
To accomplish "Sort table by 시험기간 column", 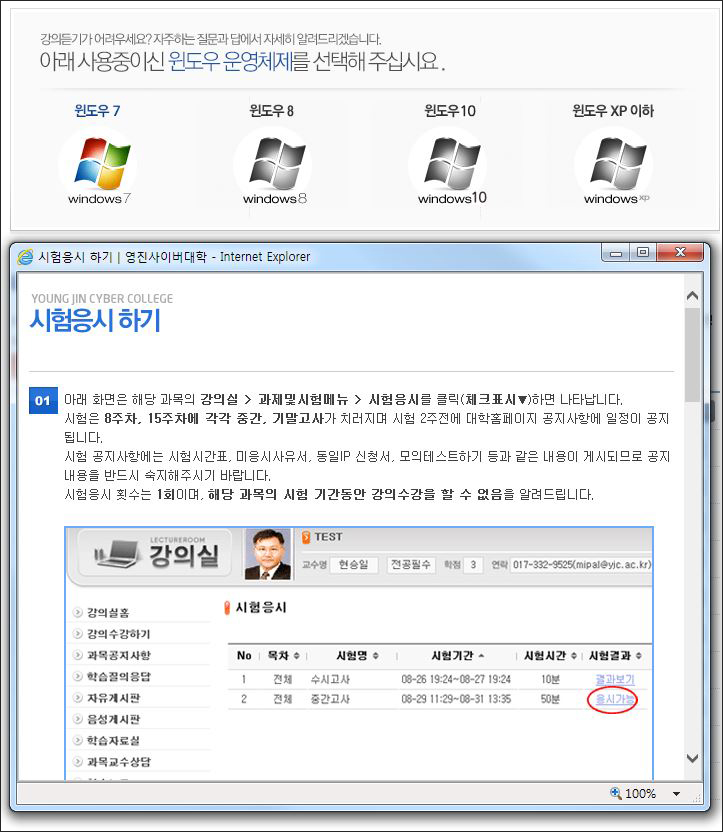I will [457, 656].
